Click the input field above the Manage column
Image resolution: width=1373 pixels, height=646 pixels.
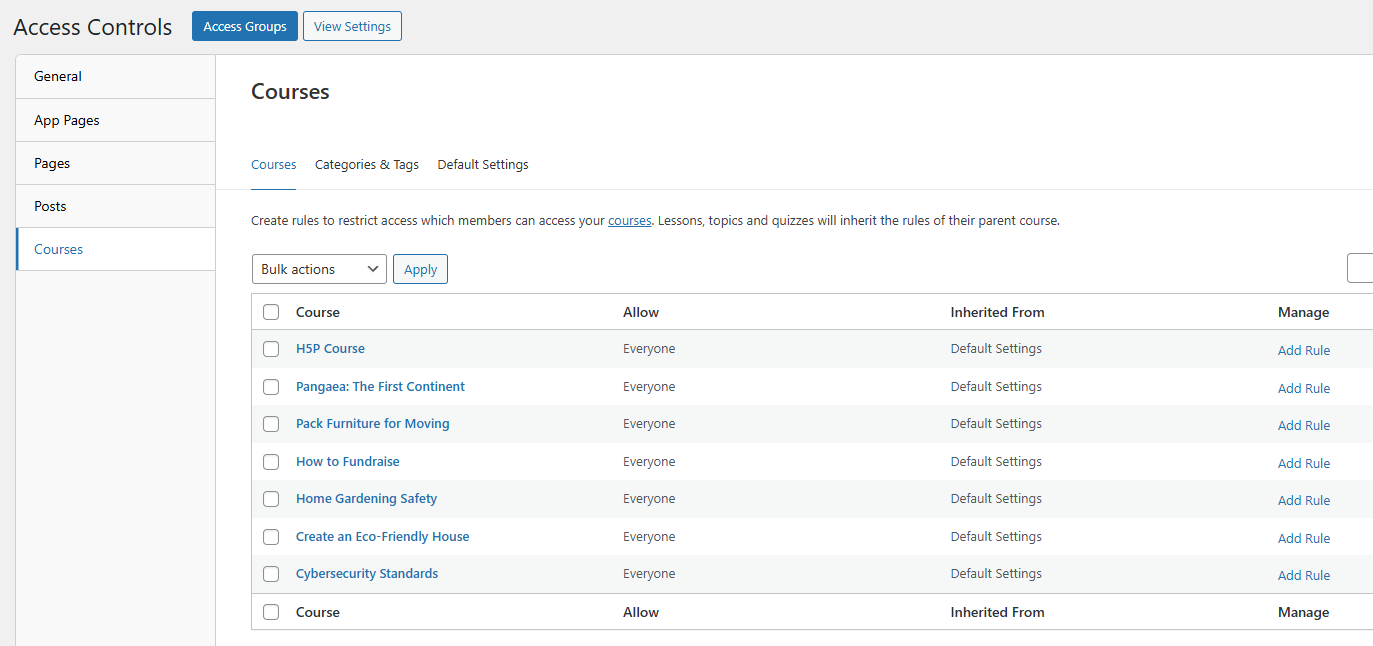1366,268
